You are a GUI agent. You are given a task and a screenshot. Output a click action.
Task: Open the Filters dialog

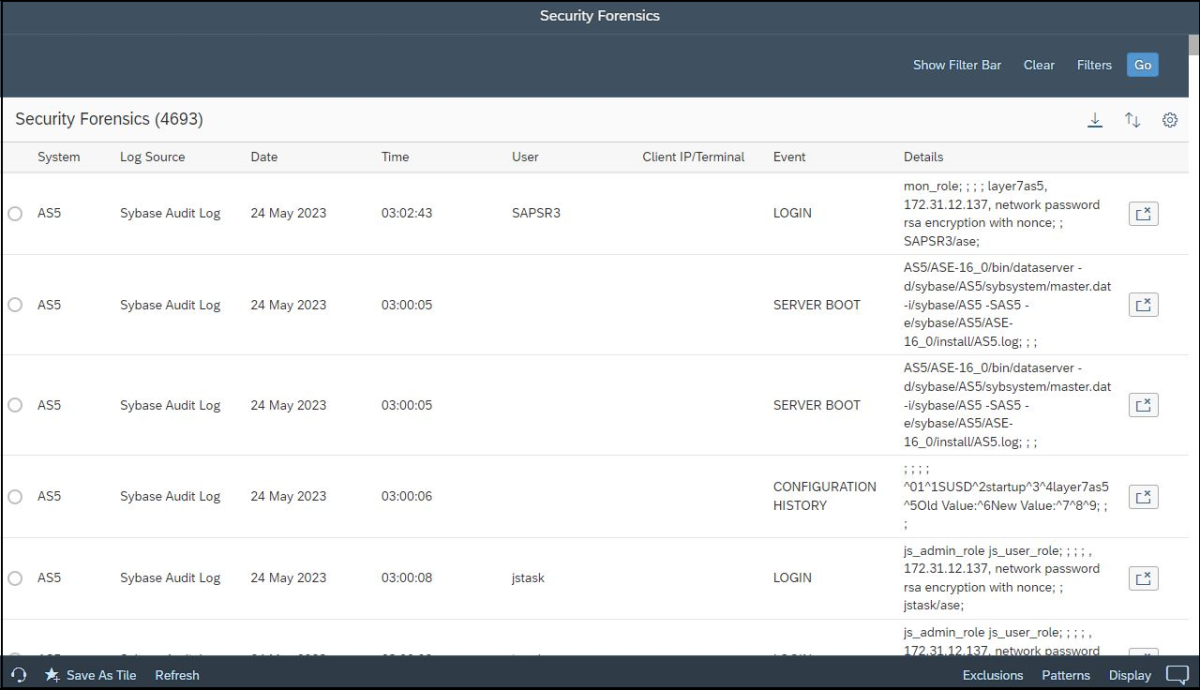1094,65
